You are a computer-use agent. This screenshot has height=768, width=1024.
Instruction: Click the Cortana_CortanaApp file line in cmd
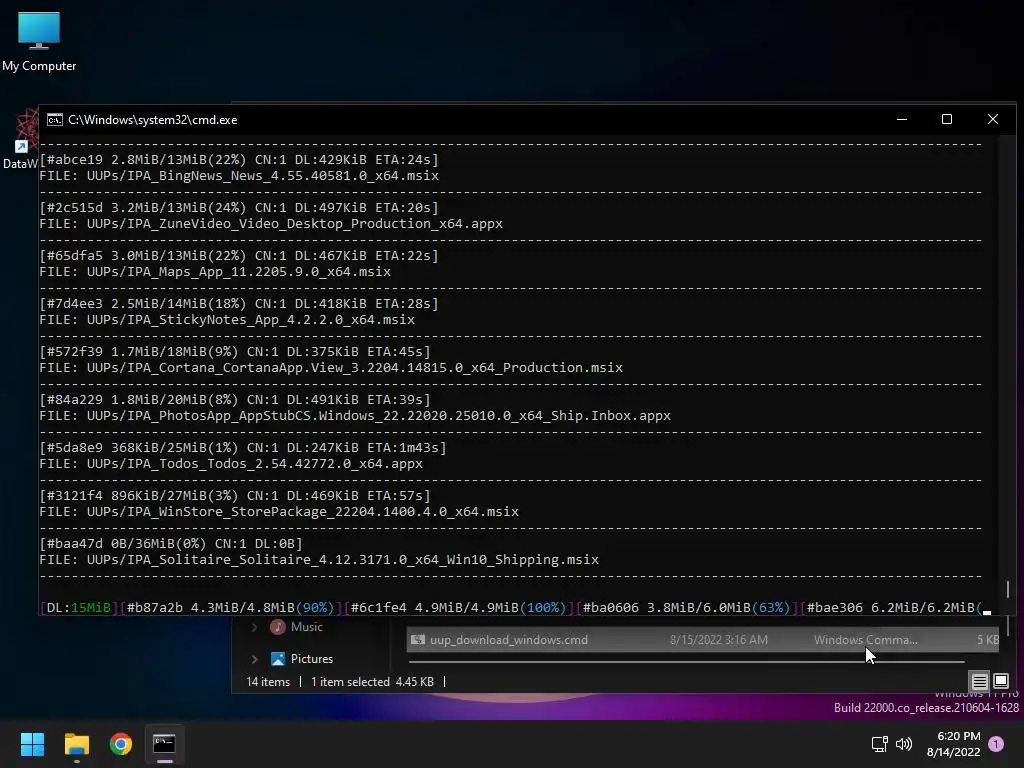(331, 368)
